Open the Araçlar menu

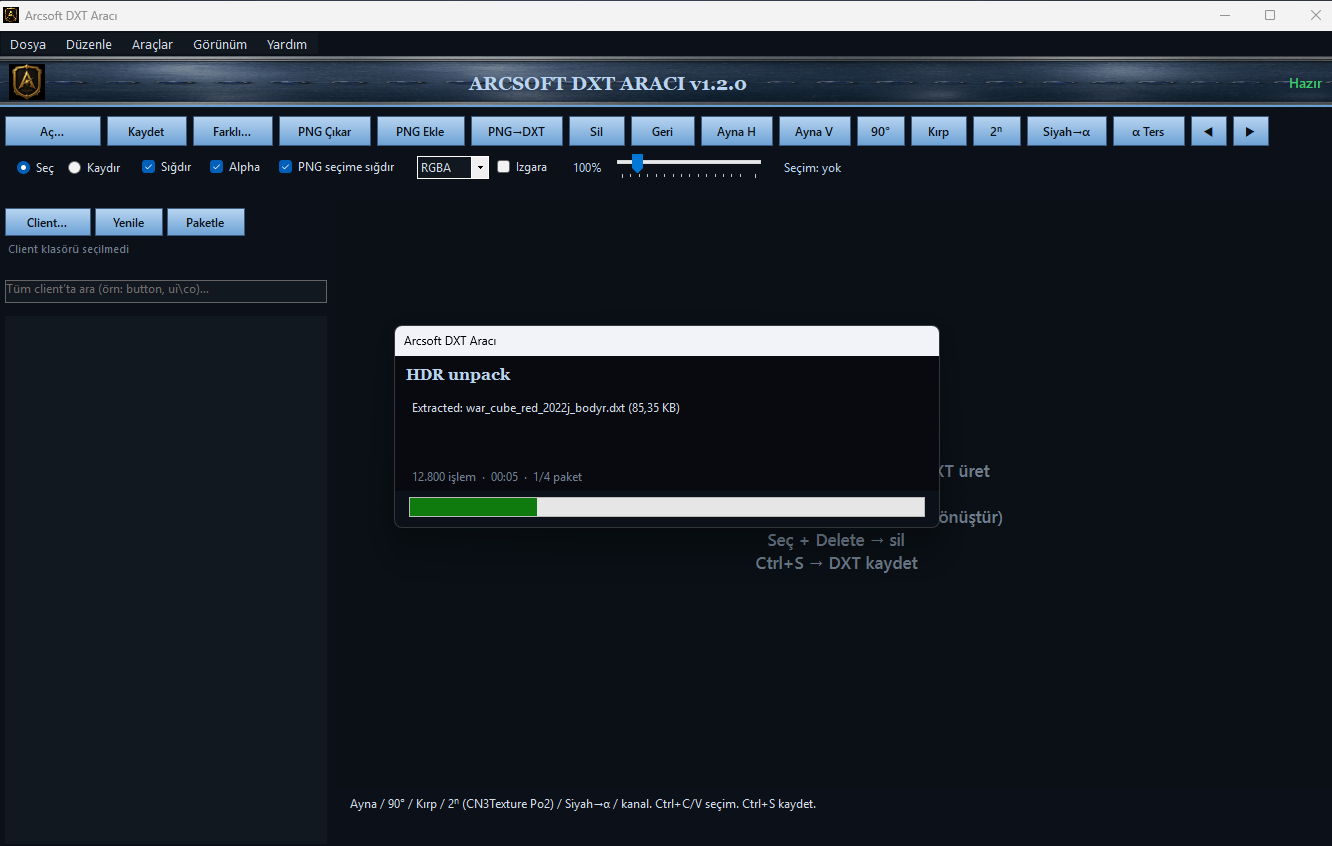click(152, 44)
